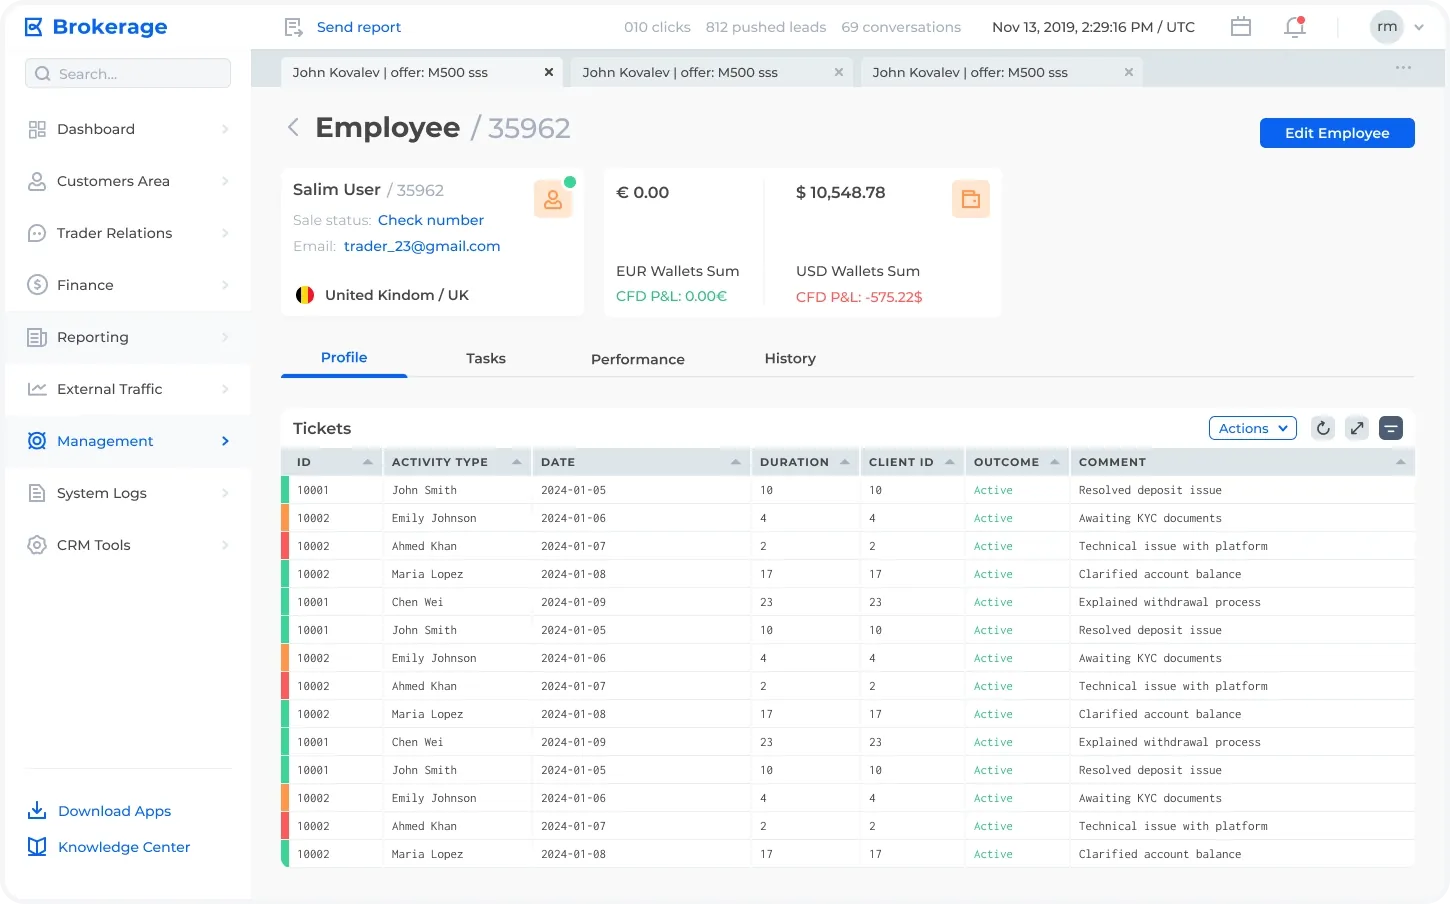The image size is (1450, 904).
Task: Click the Download Apps download icon
Action: click(37, 810)
